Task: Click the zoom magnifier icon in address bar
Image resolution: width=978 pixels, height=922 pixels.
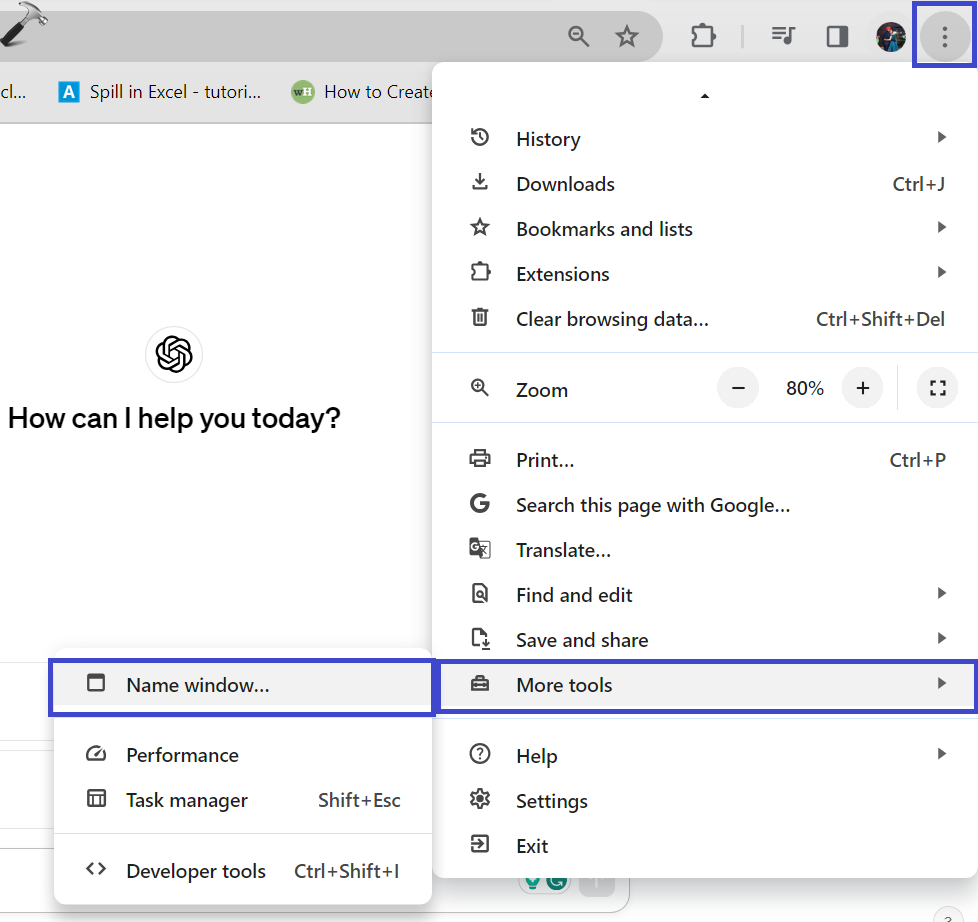Action: pos(579,37)
